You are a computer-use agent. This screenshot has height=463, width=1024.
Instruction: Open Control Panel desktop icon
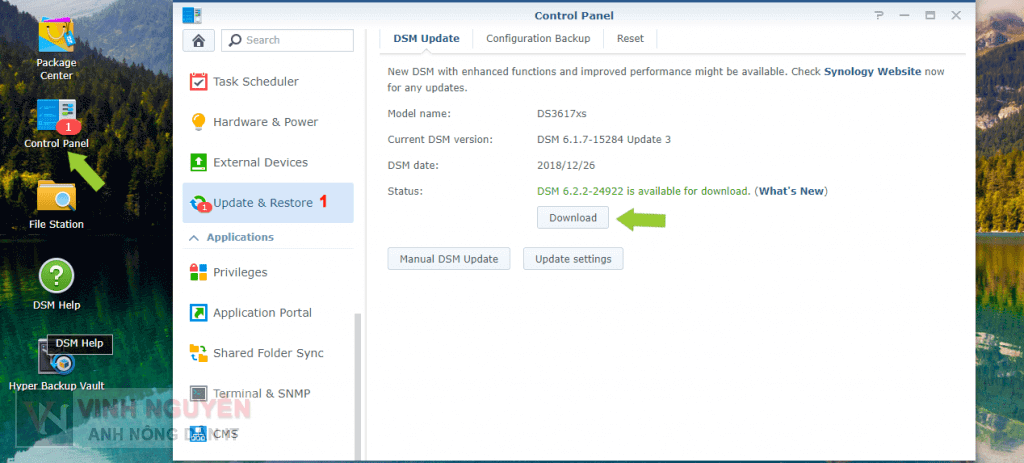[x=56, y=119]
